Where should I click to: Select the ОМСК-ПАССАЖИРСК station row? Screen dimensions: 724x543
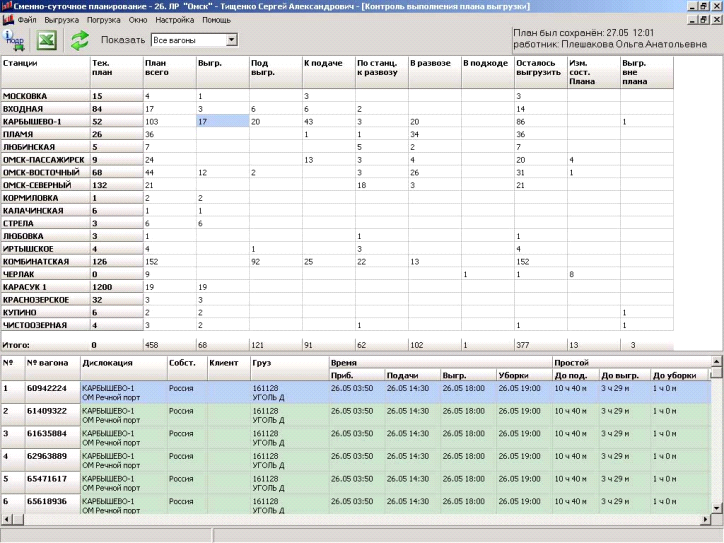[x=337, y=160]
